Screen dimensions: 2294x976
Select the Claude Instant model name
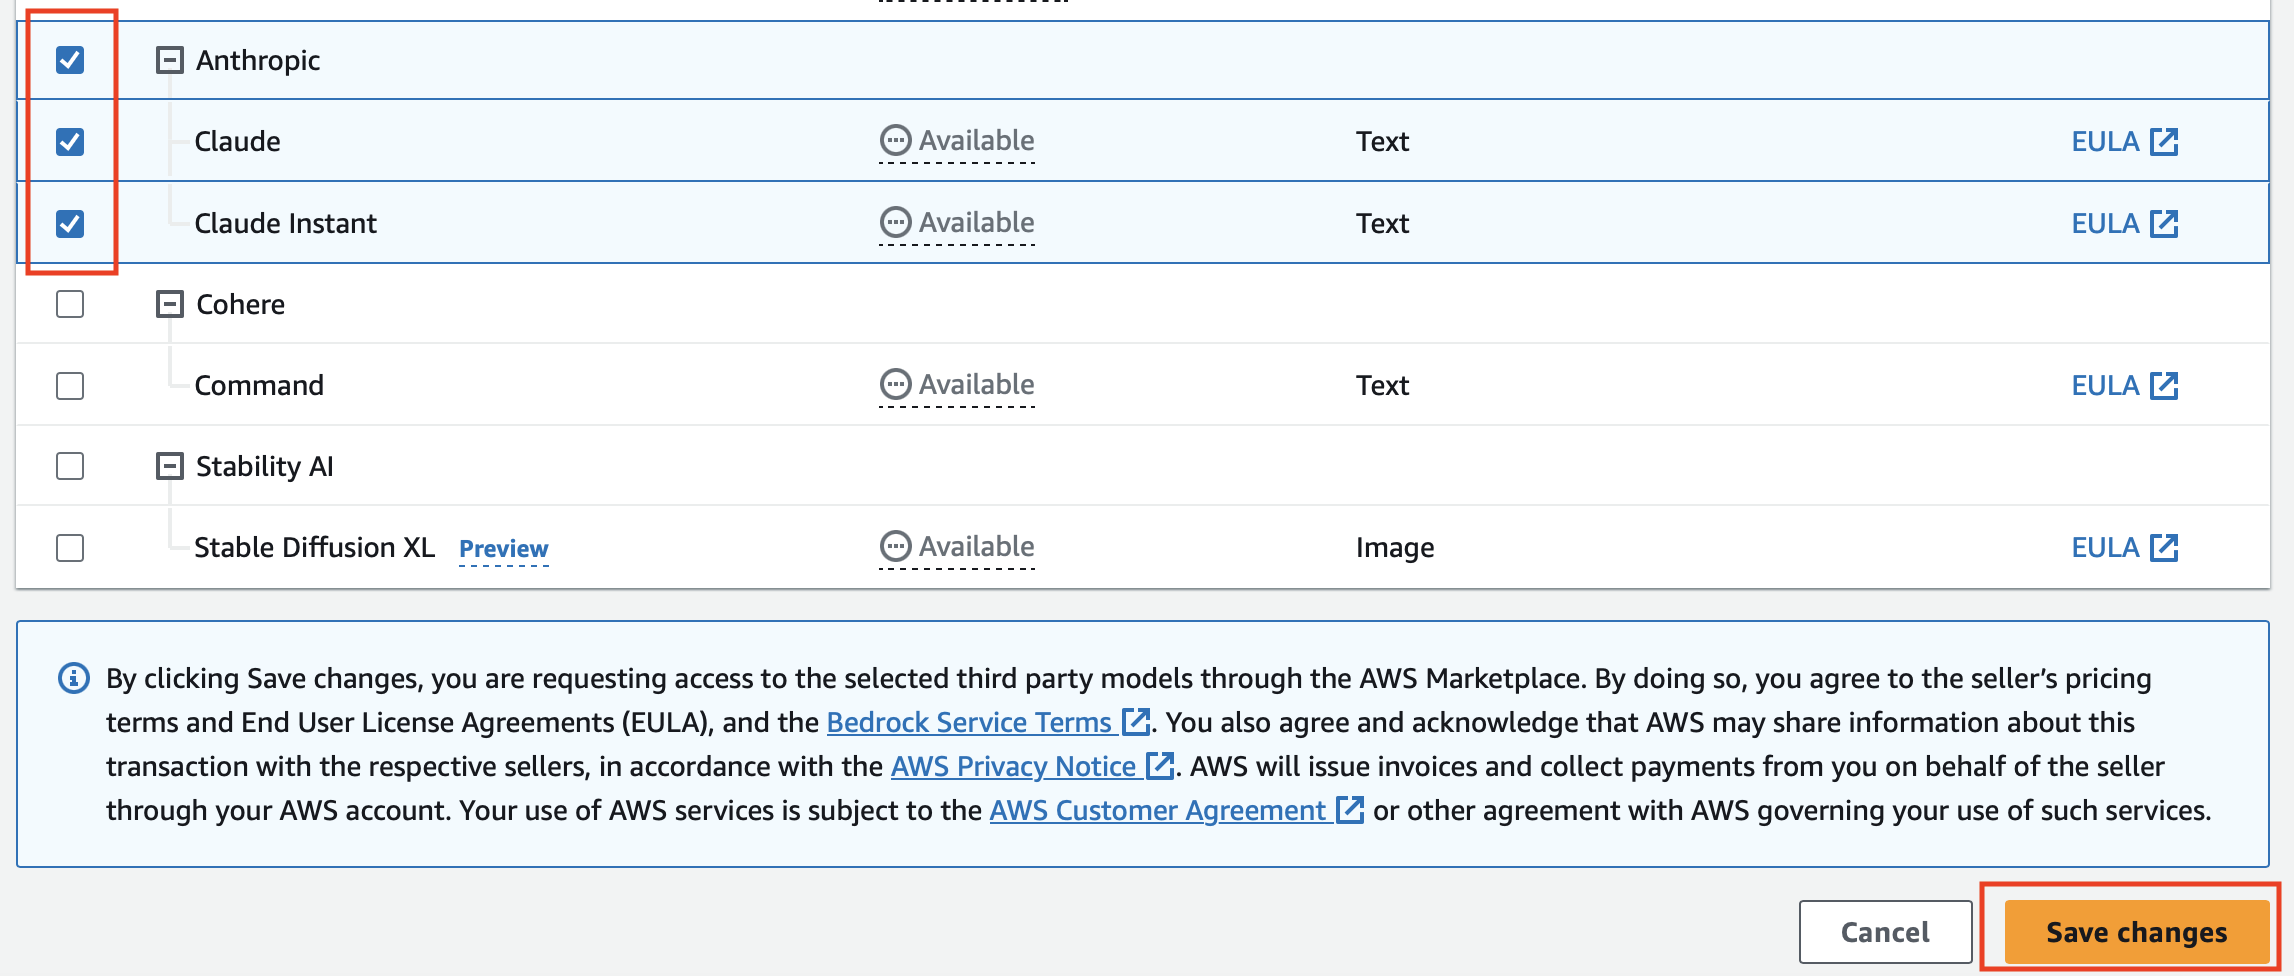coord(285,223)
